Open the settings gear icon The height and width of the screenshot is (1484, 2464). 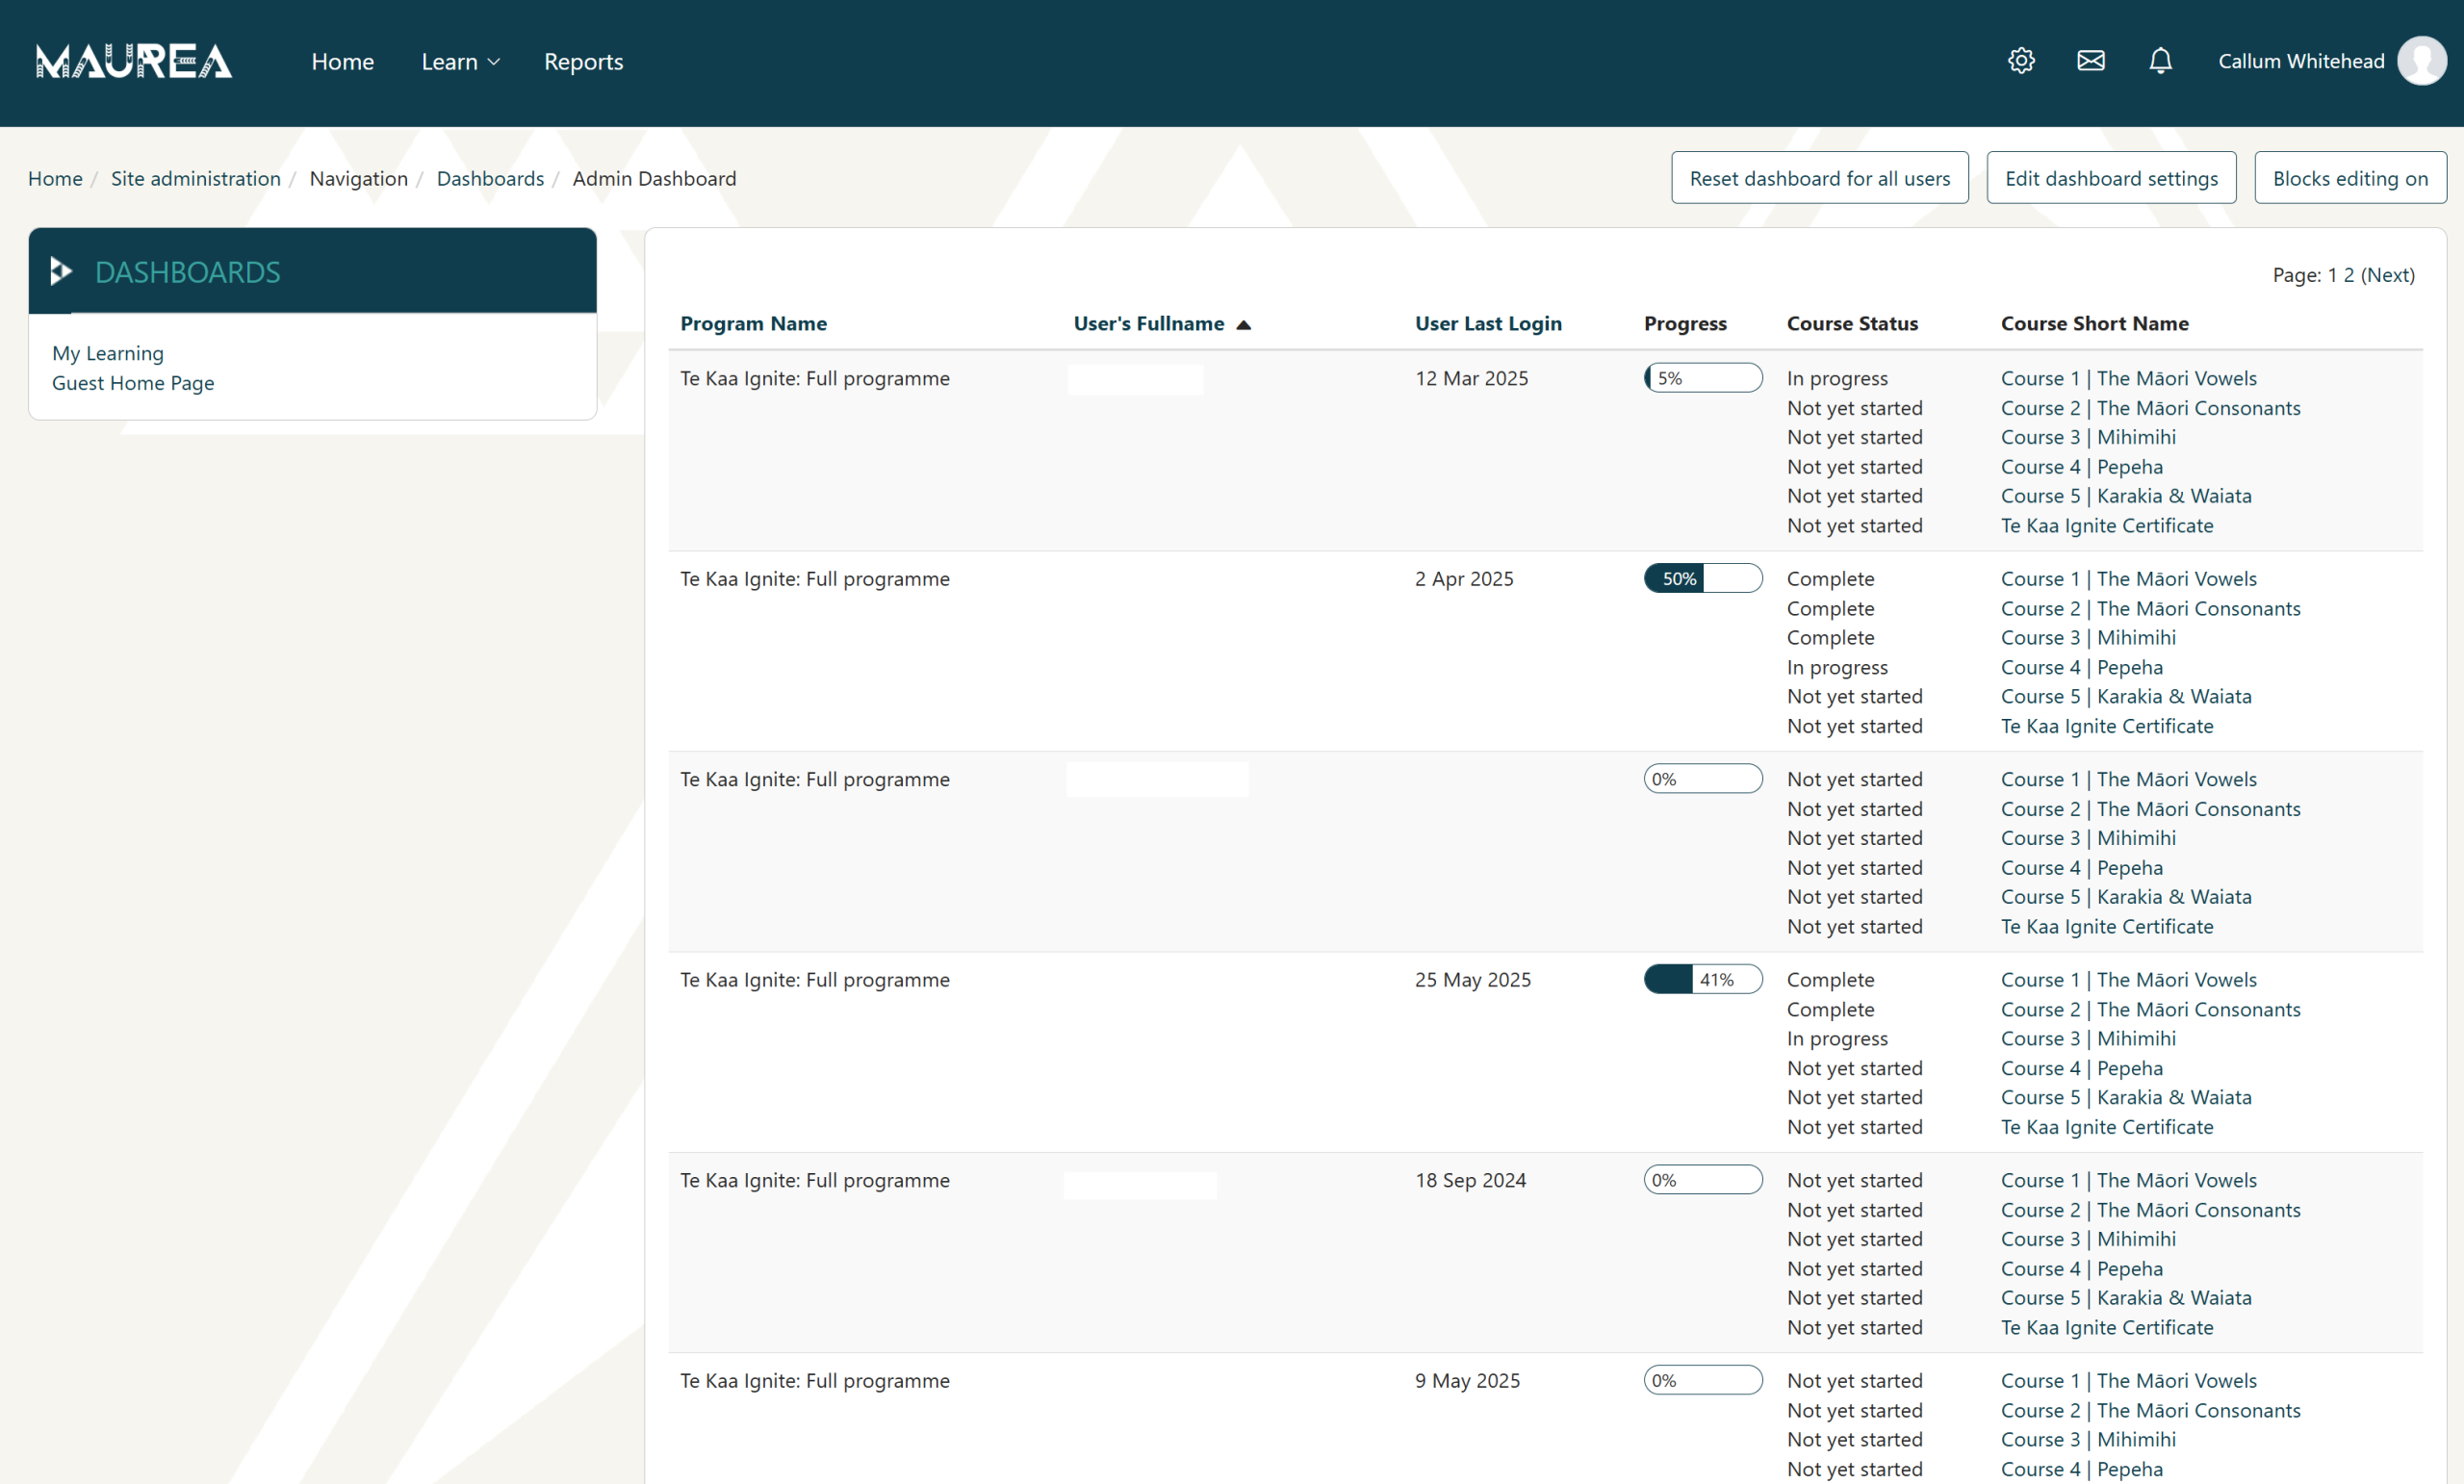(2021, 61)
